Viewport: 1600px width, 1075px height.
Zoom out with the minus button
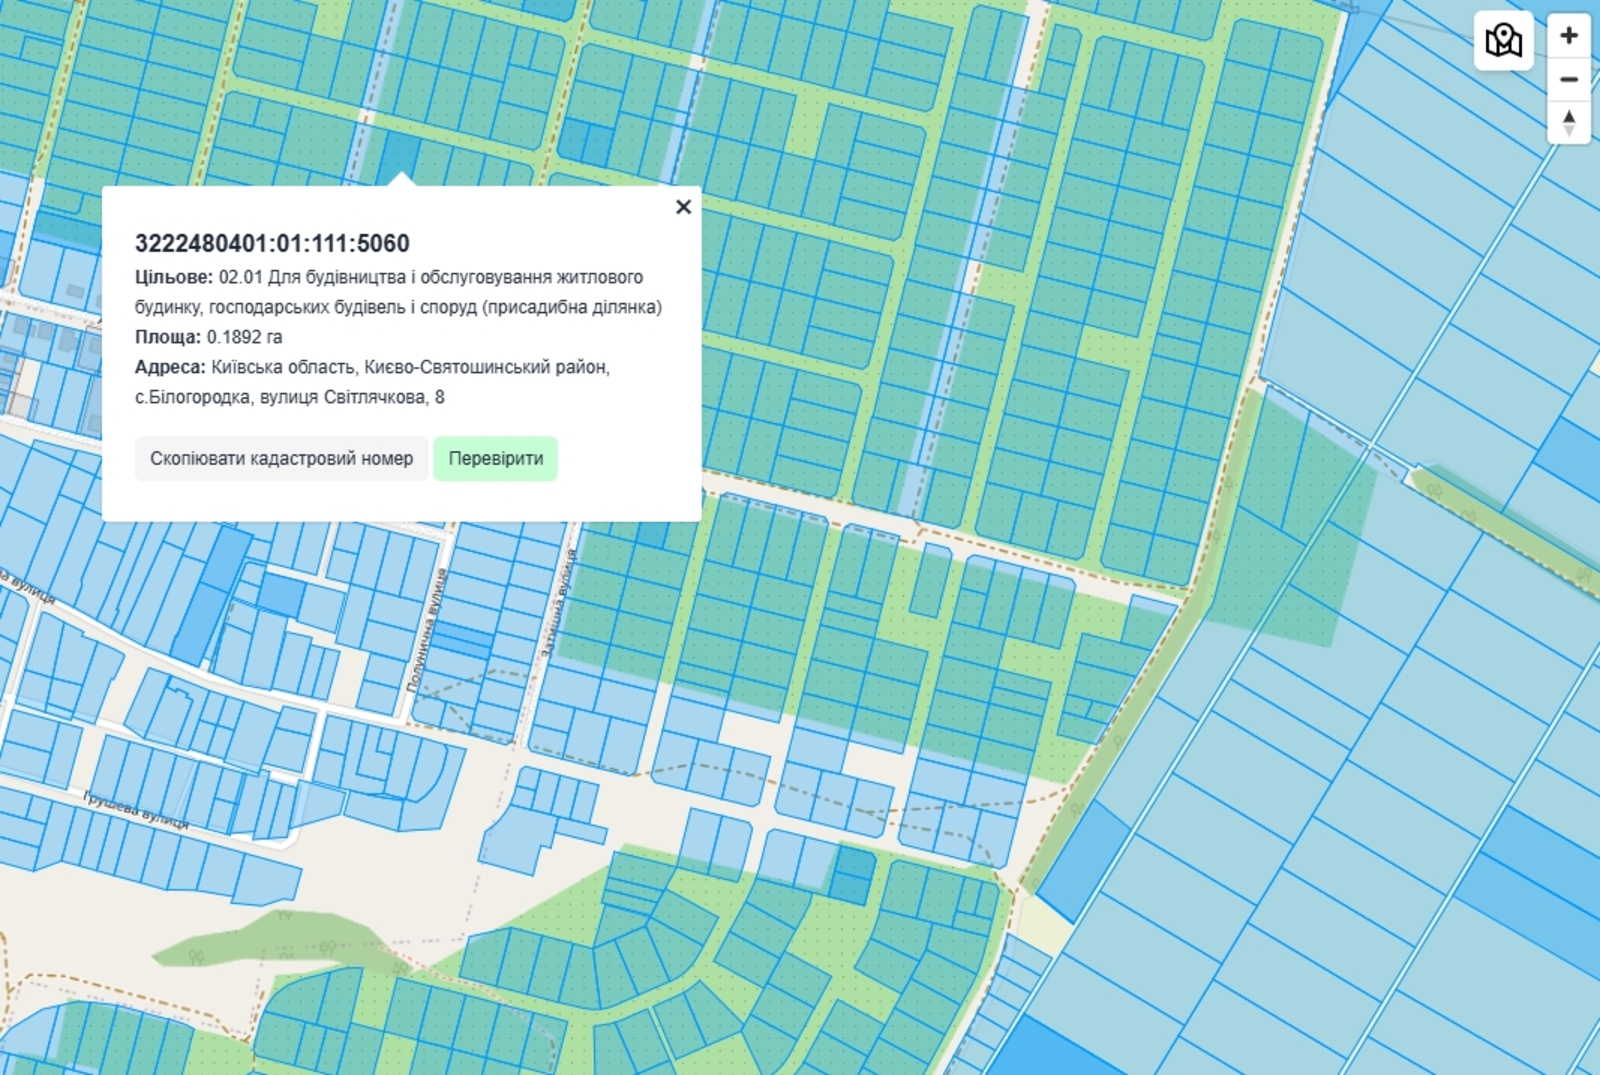click(x=1568, y=79)
